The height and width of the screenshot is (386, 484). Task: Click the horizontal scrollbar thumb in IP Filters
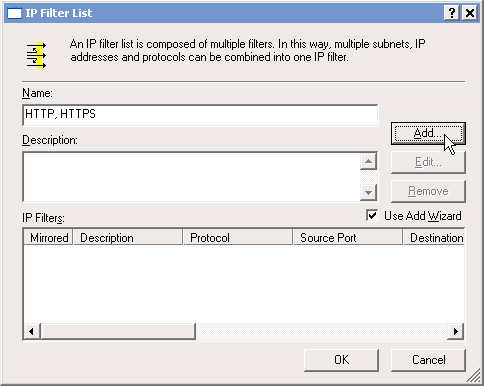(118, 331)
